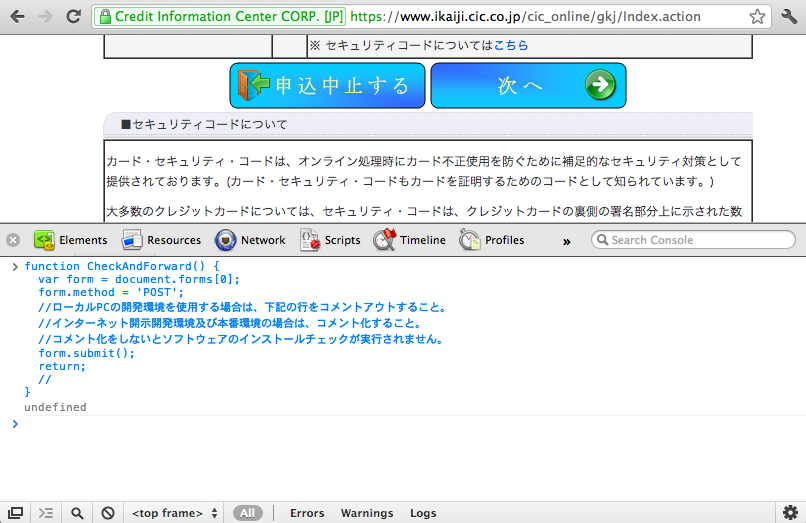Image resolution: width=806 pixels, height=523 pixels.
Task: Click the status bar search magnifier icon
Action: [77, 513]
